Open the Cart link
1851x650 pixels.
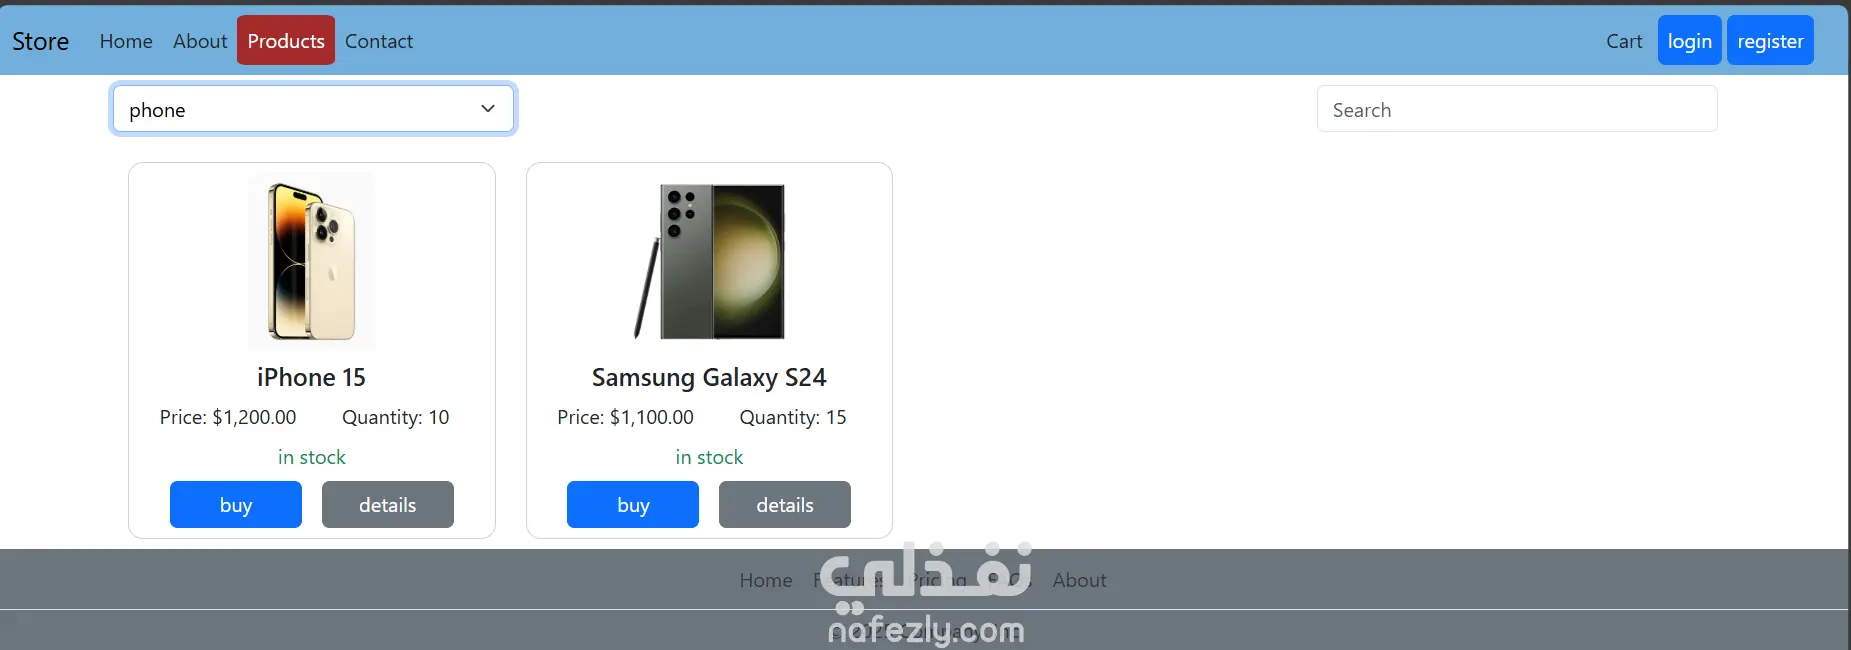point(1624,41)
